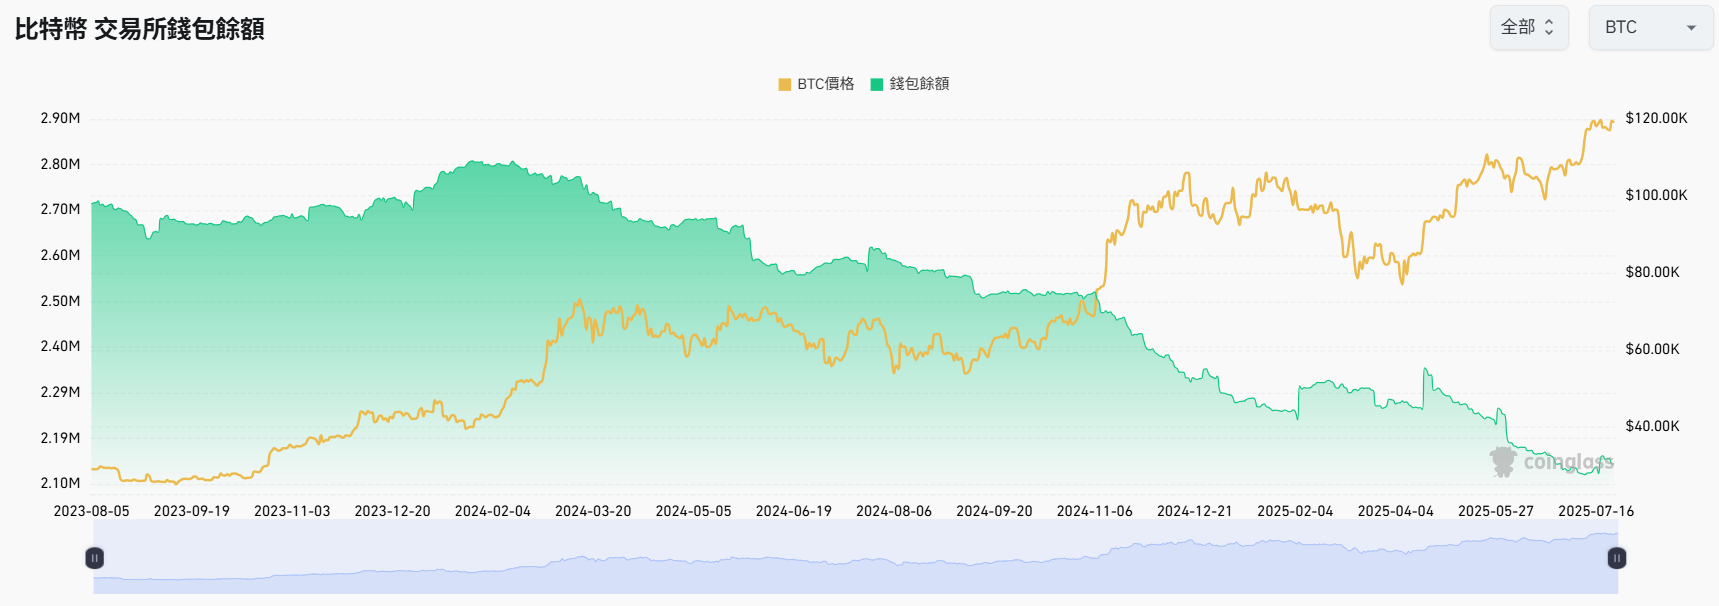This screenshot has width=1719, height=606.
Task: Click the 2.29M axis value
Action: point(60,392)
